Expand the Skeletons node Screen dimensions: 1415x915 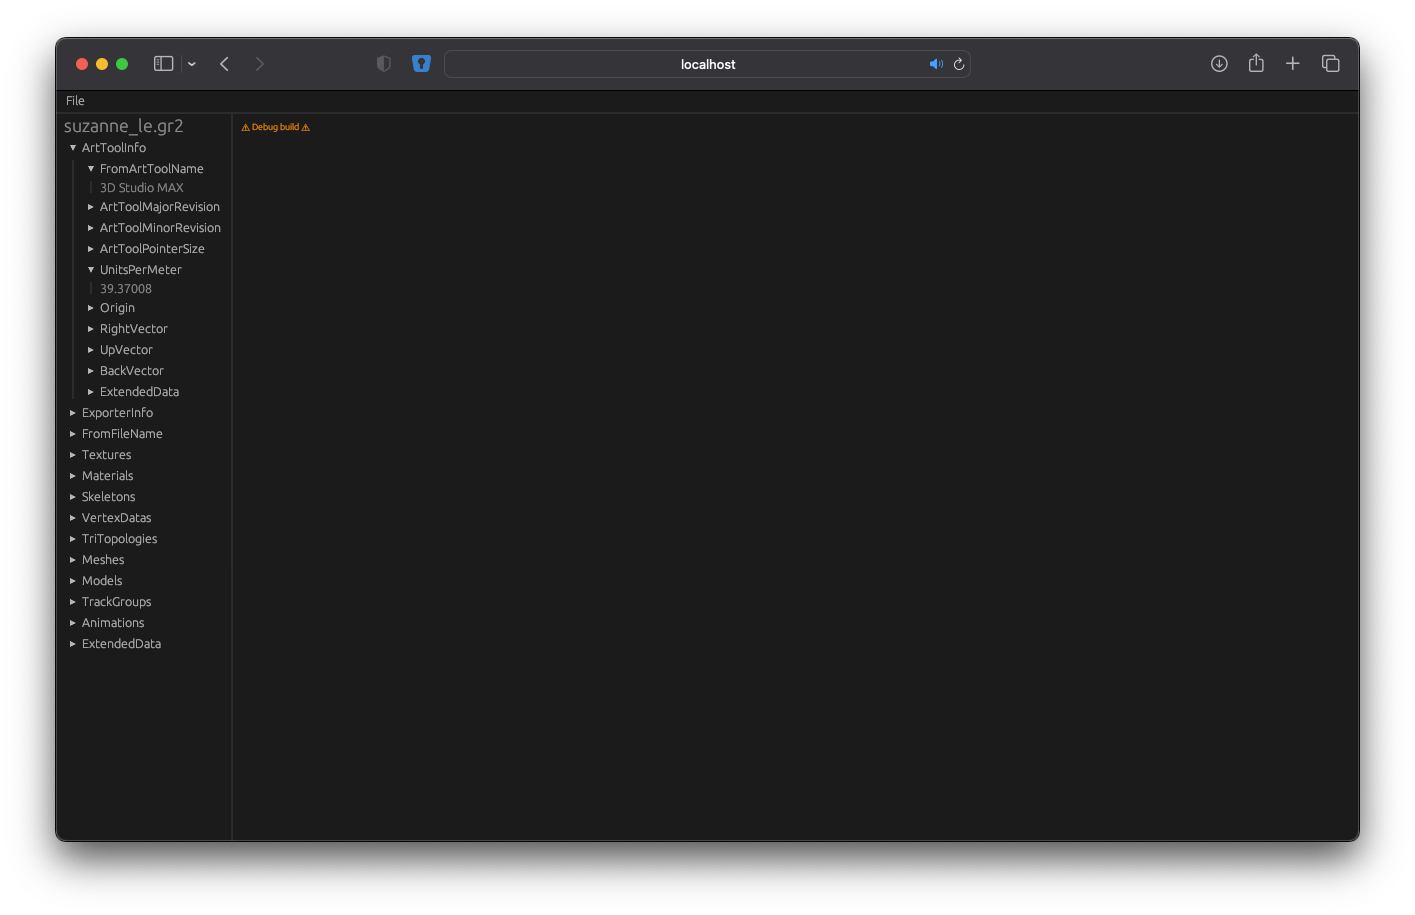click(x=73, y=497)
